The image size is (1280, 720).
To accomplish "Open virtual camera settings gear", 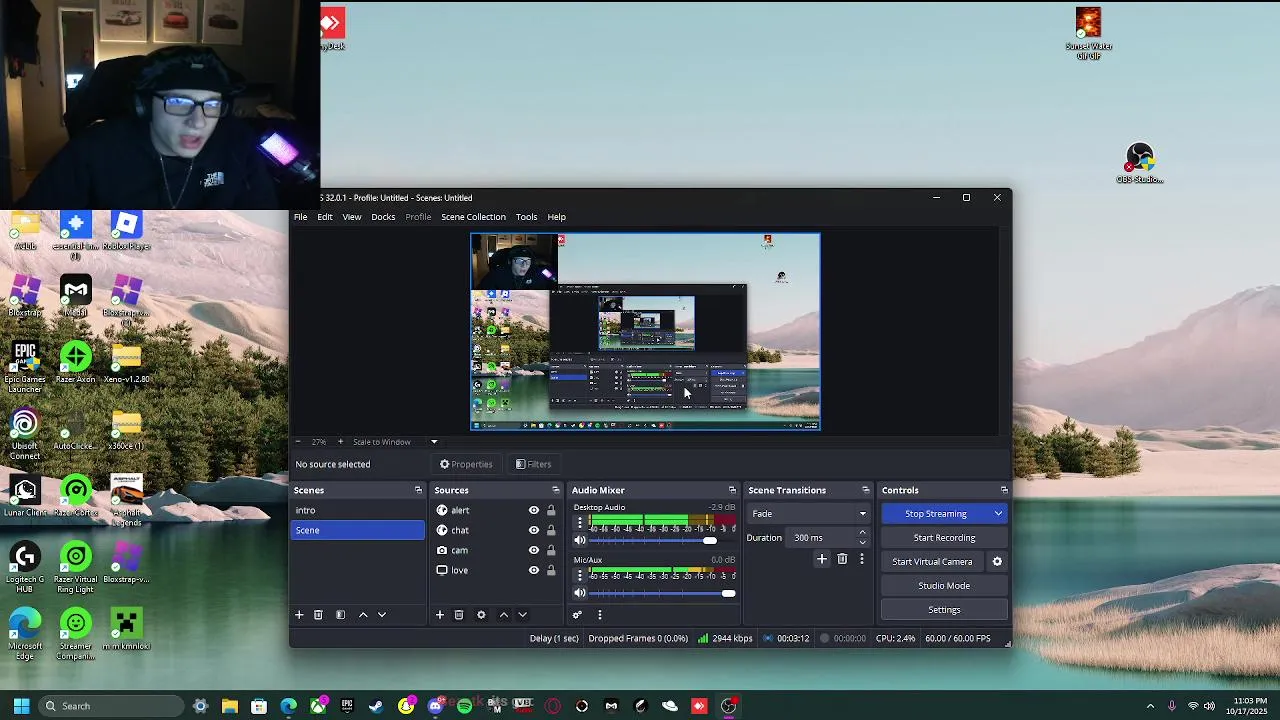I will click(x=997, y=562).
